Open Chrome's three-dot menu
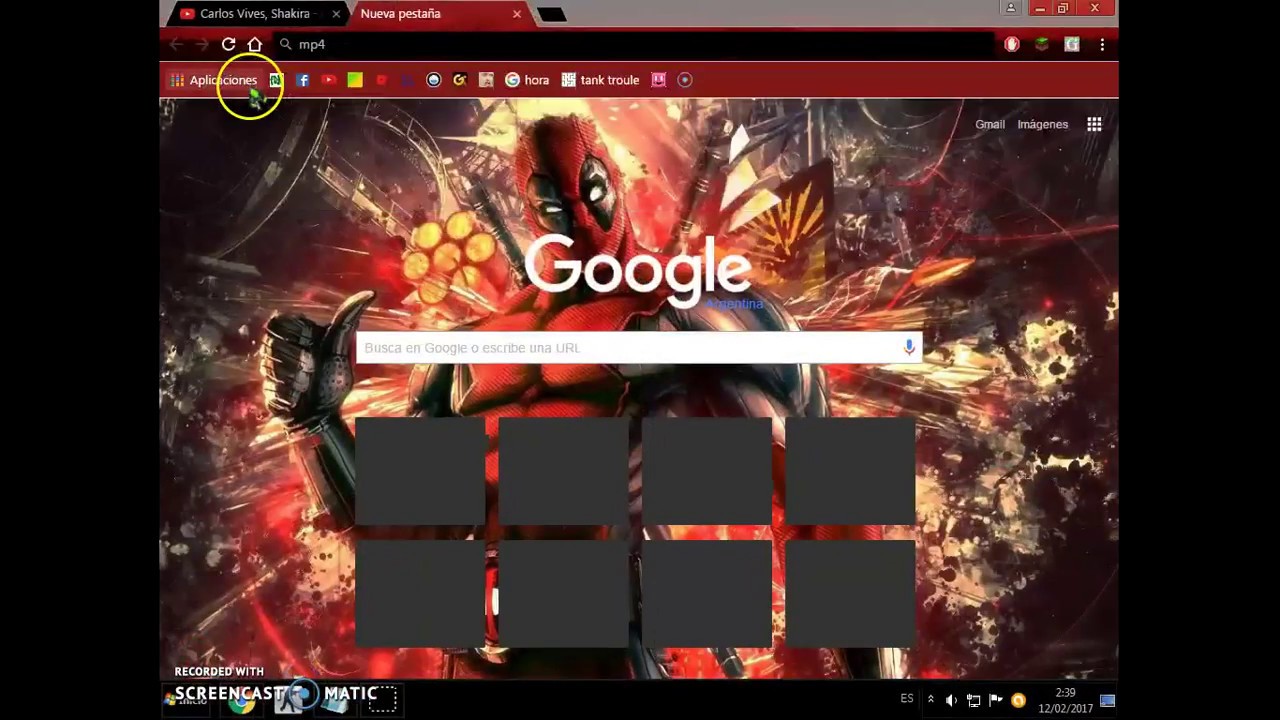The height and width of the screenshot is (720, 1280). [1102, 44]
